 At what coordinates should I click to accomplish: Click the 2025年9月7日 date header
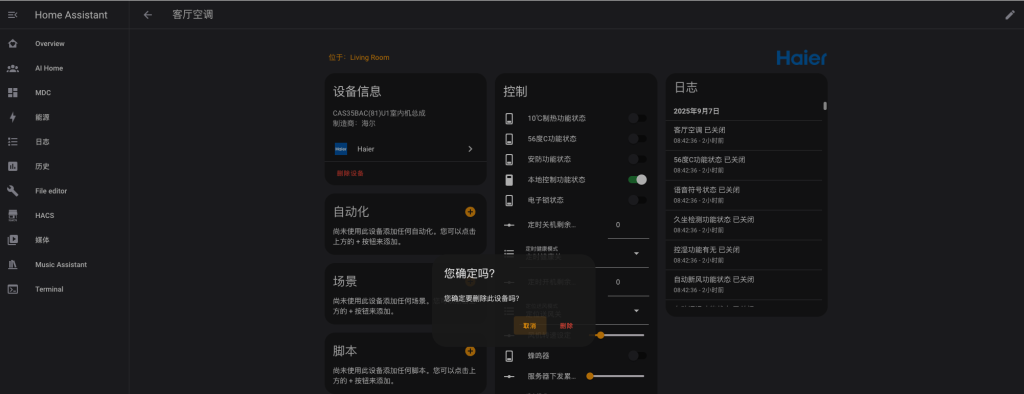coord(697,111)
